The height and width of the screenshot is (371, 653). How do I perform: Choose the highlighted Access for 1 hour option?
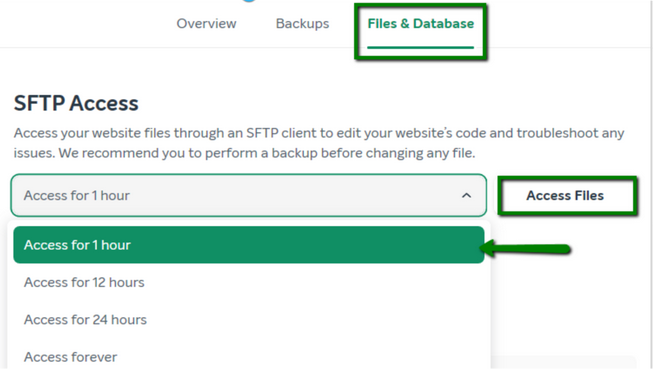(249, 245)
